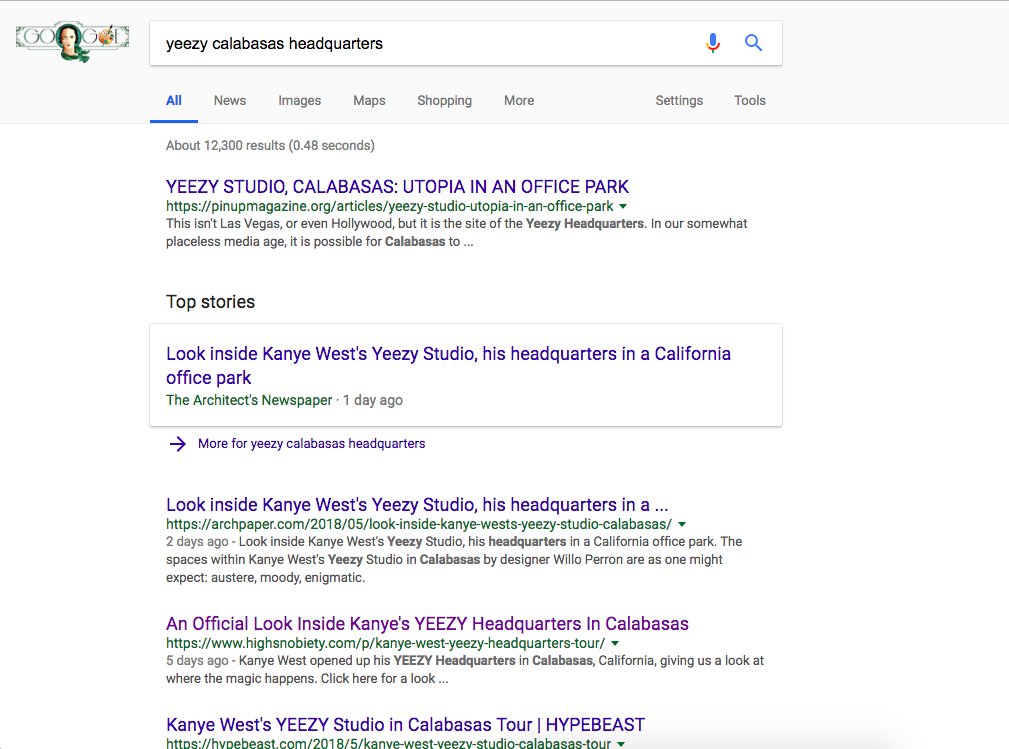The height and width of the screenshot is (749, 1009).
Task: Click the highsnobiety.com URL text
Action: pyautogui.click(x=385, y=643)
